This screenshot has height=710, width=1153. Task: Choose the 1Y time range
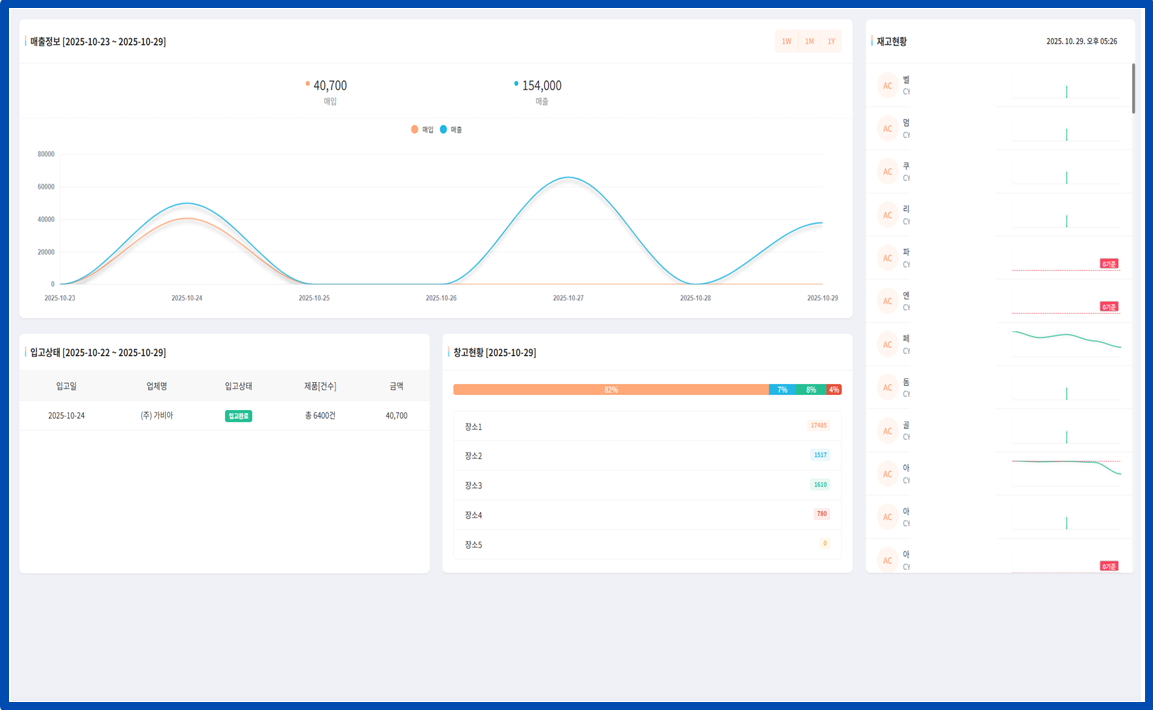[831, 41]
